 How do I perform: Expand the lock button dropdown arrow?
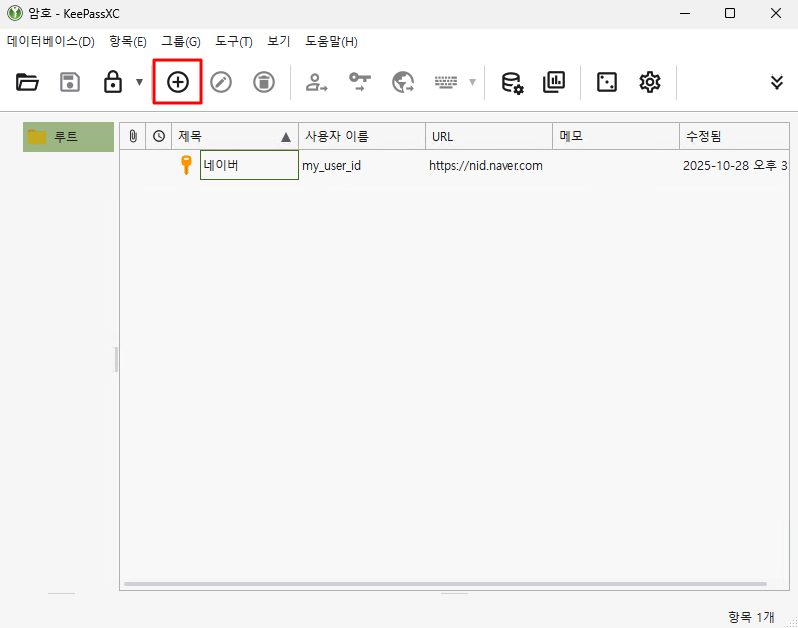coord(139,82)
